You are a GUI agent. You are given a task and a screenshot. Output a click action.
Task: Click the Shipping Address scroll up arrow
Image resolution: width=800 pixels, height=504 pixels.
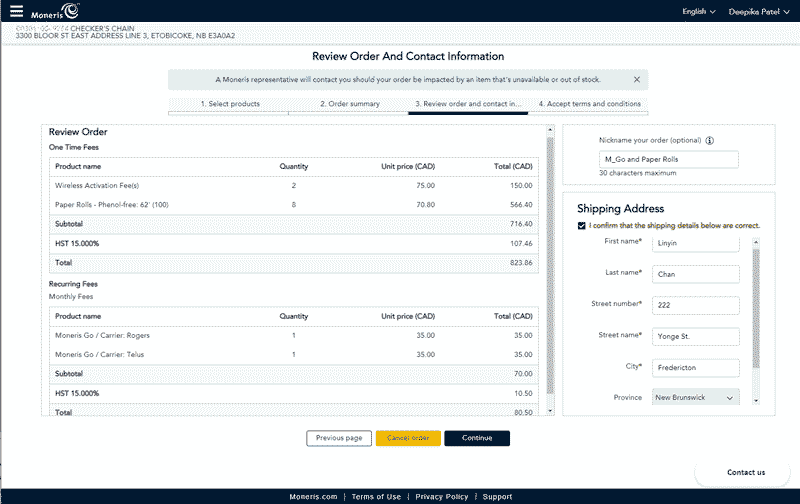756,242
